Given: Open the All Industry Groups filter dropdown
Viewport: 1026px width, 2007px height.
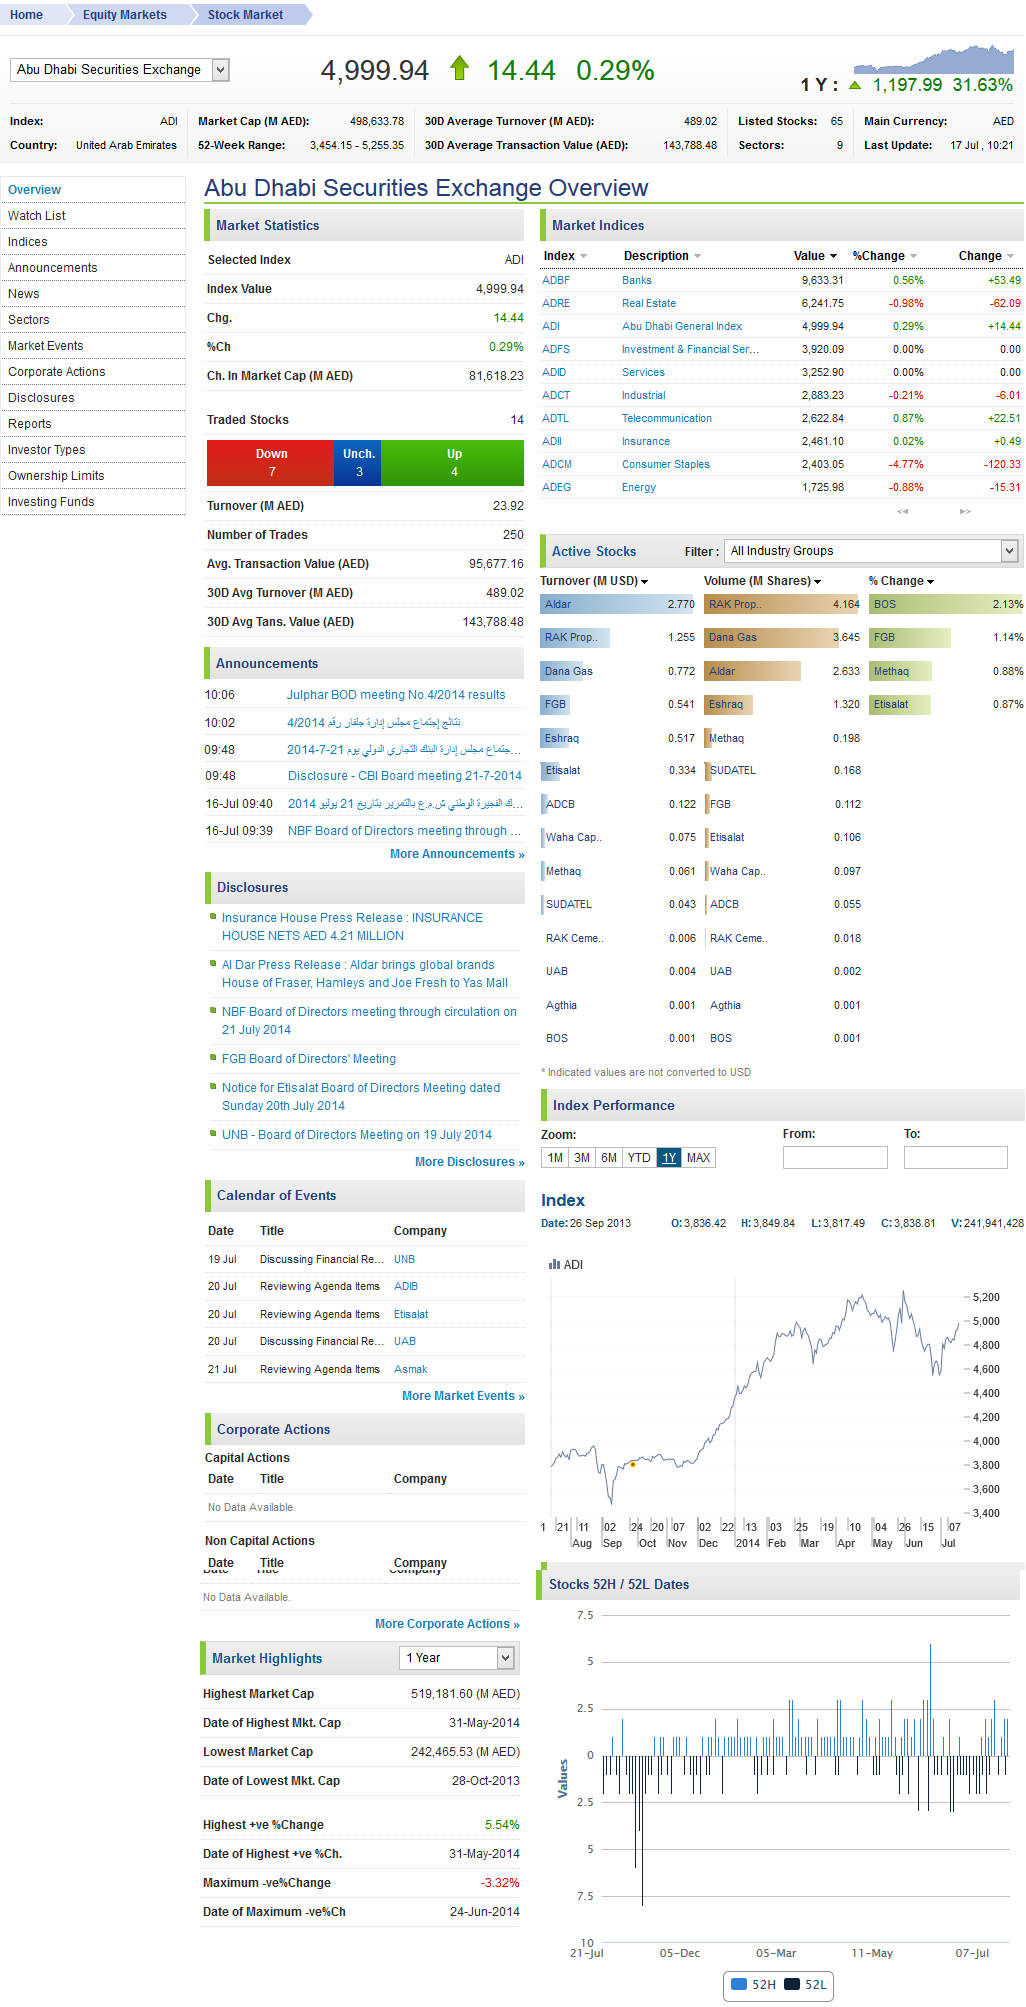Looking at the screenshot, I should pyautogui.click(x=1009, y=551).
